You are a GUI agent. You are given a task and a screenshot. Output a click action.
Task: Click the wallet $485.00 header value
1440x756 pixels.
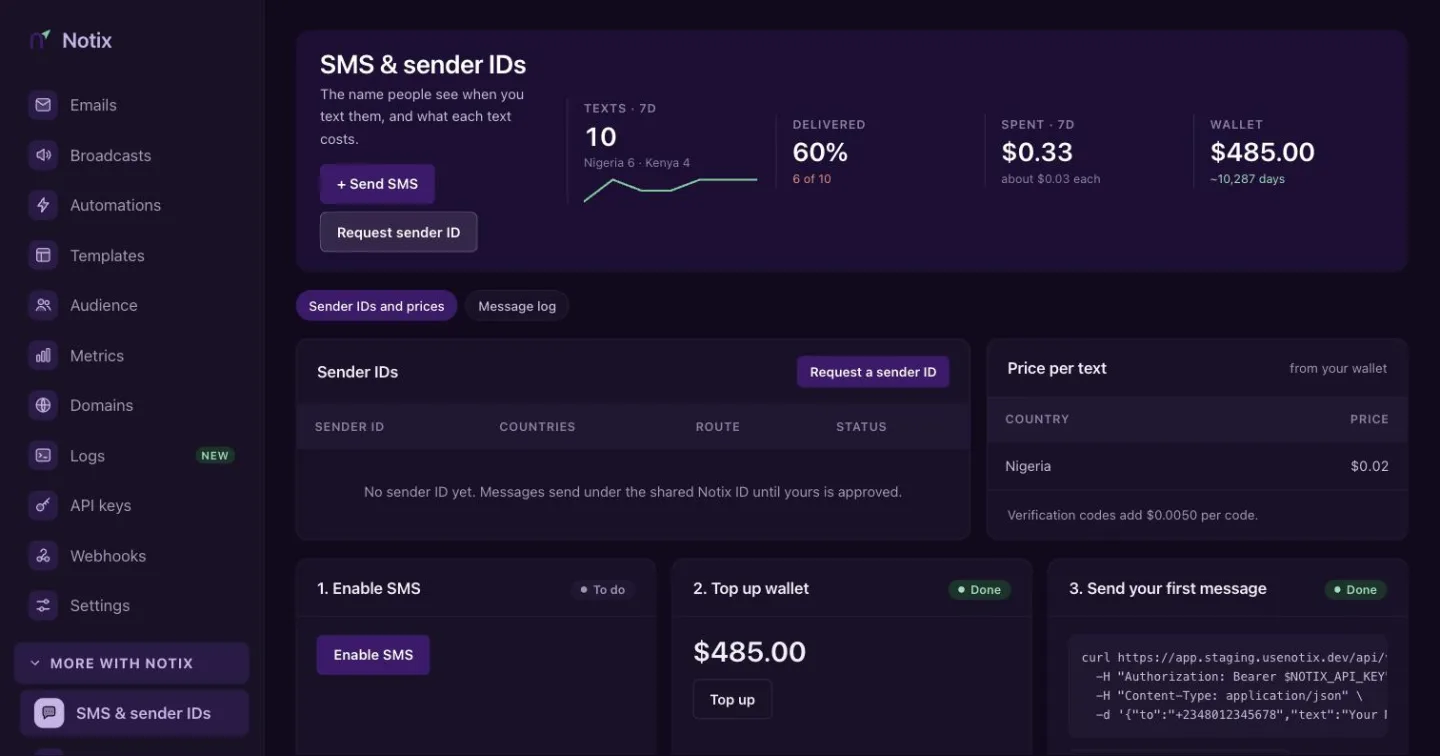(1262, 152)
